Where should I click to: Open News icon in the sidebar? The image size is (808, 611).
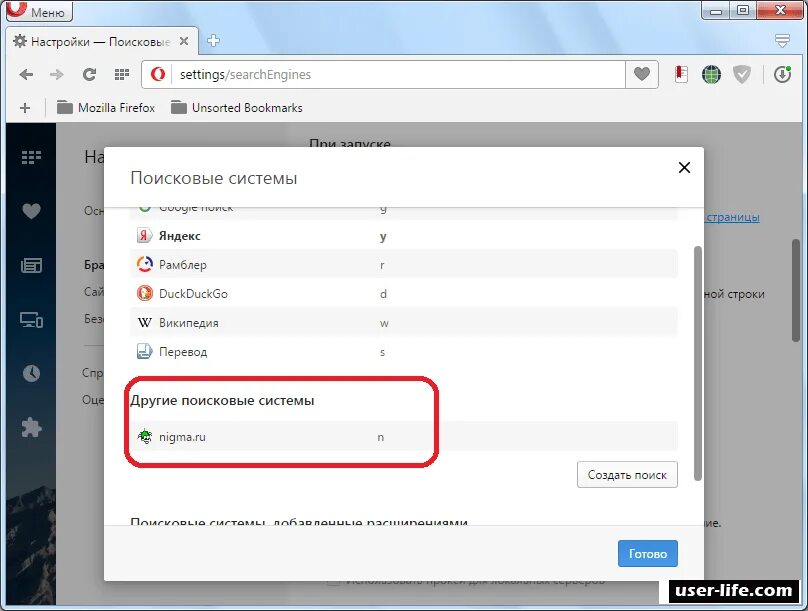[31, 266]
